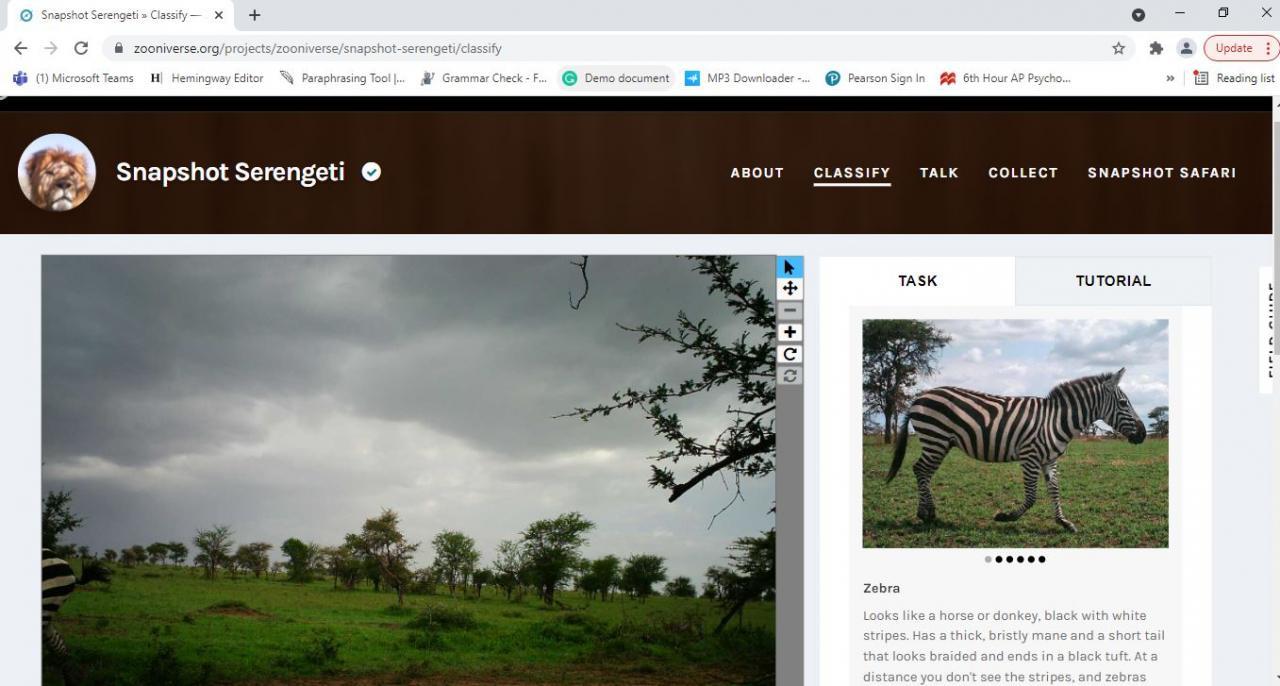Select the first zebra image dot

[988, 559]
